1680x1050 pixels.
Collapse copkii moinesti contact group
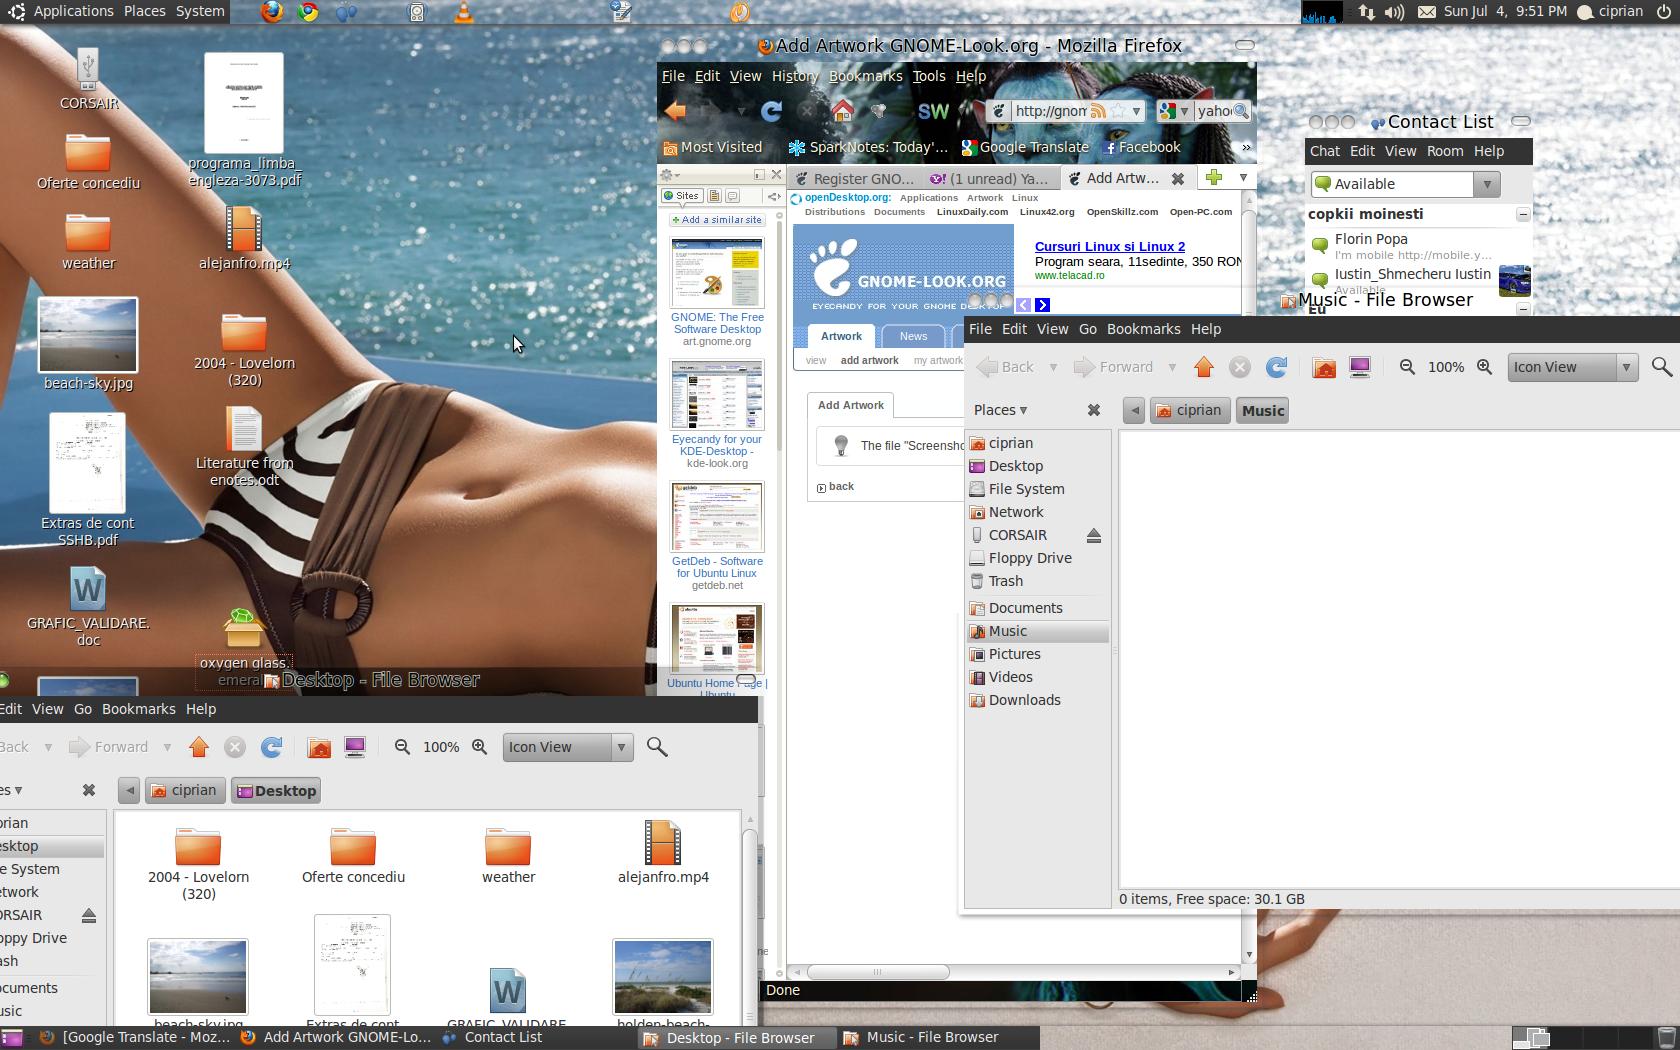click(x=1523, y=214)
